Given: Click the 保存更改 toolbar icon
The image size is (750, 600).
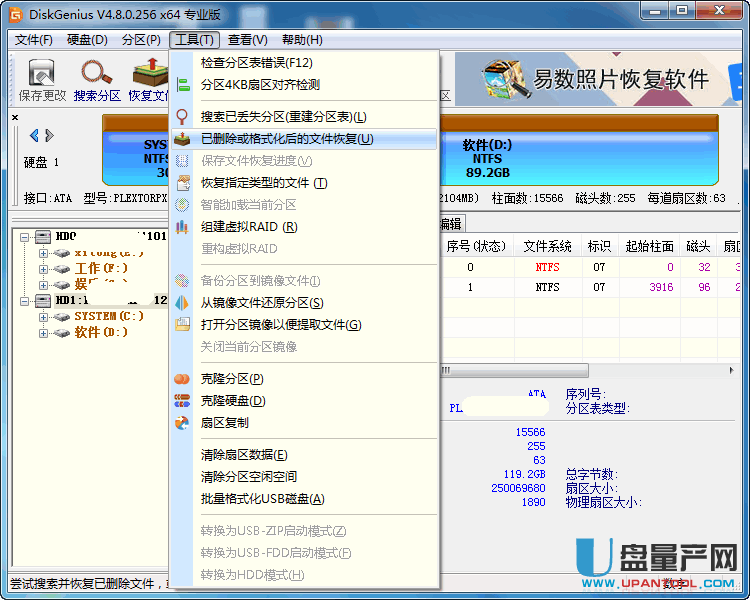Looking at the screenshot, I should pos(42,78).
